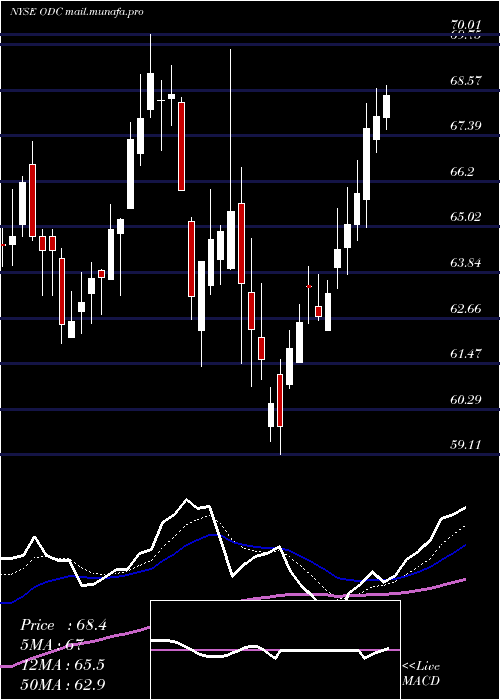This screenshot has width=500, height=700.
Task: Click the '50MA : 62.9' readout
Action: 63,684
